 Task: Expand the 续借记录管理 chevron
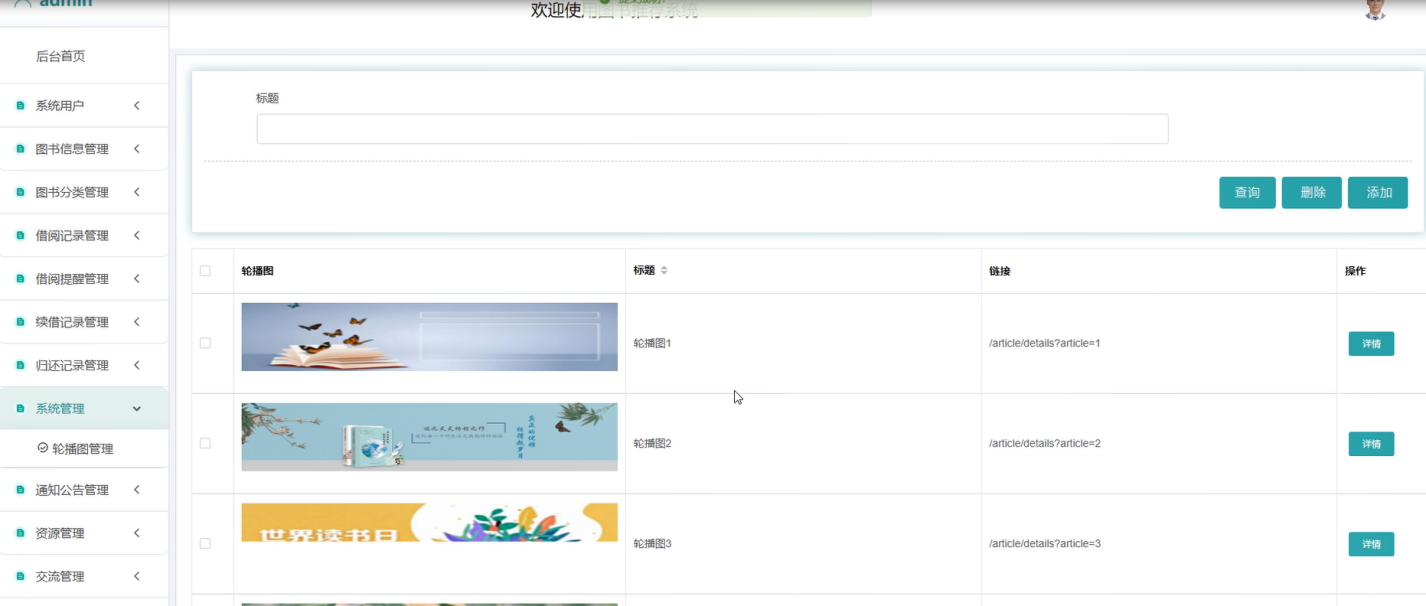[137, 322]
